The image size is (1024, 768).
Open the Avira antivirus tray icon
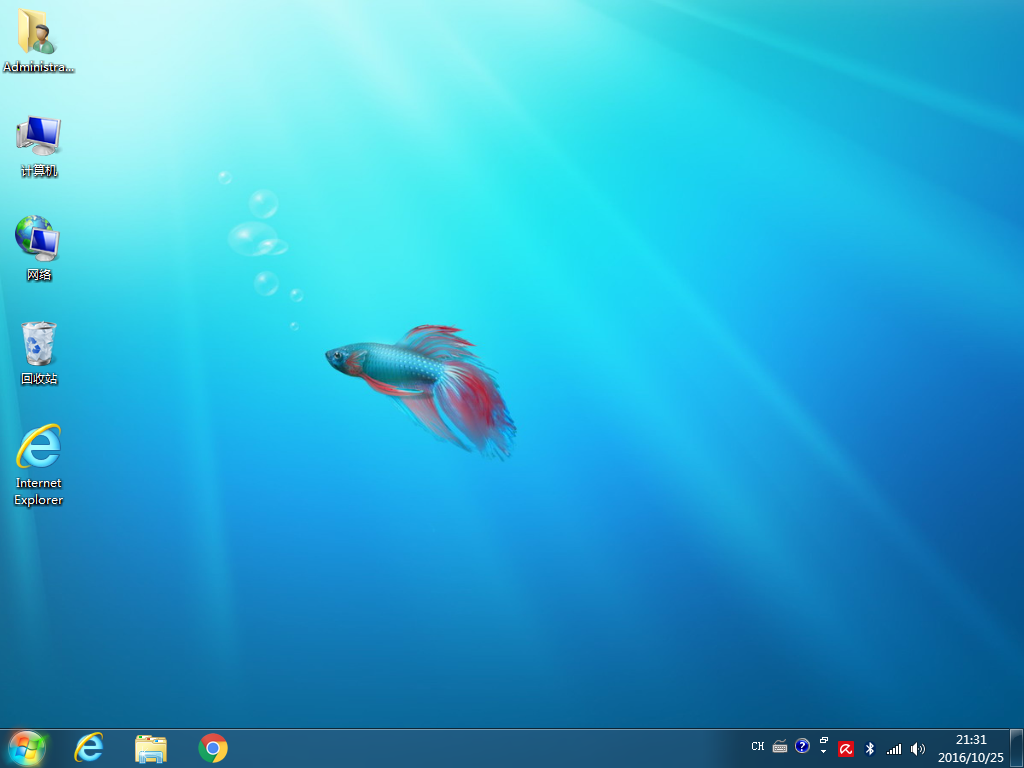(846, 749)
